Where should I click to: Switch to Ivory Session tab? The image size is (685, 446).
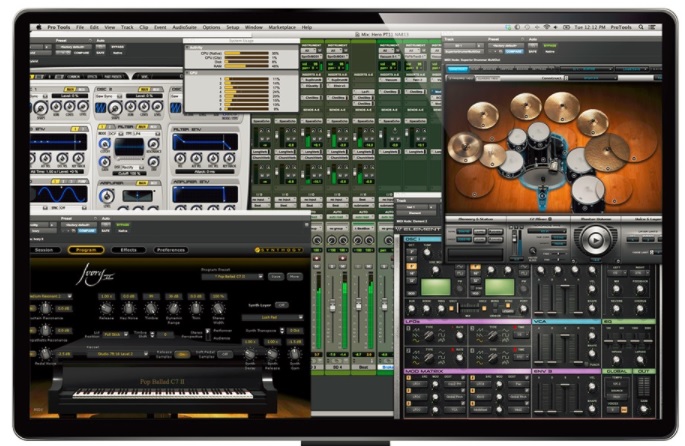click(x=44, y=250)
